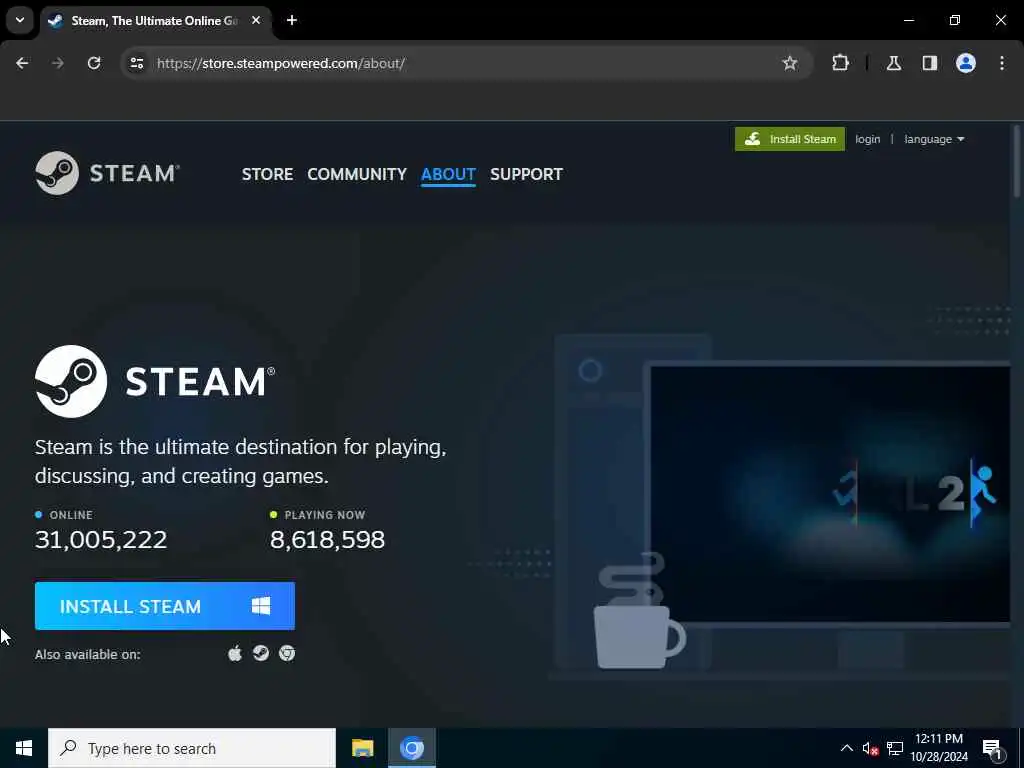View site information icon
The image size is (1024, 768).
pyautogui.click(x=137, y=63)
